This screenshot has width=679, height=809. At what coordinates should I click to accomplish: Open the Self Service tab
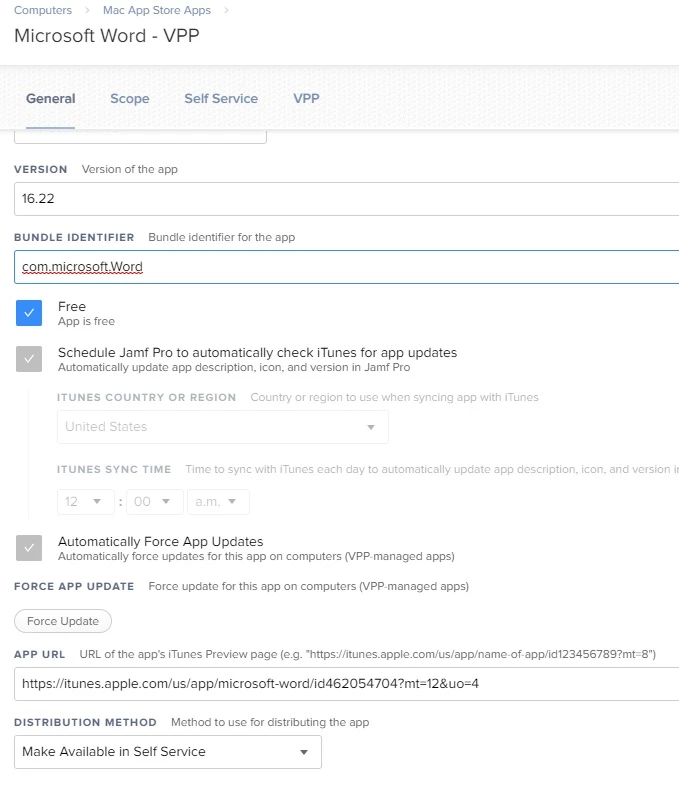tap(221, 99)
